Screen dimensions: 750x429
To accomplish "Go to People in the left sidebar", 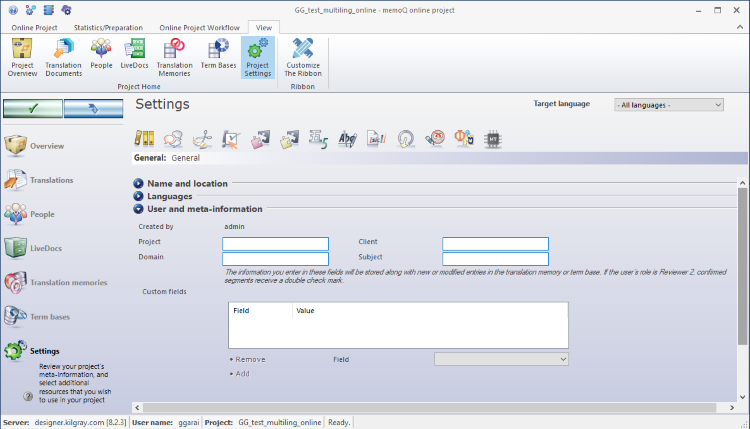I will tap(42, 213).
